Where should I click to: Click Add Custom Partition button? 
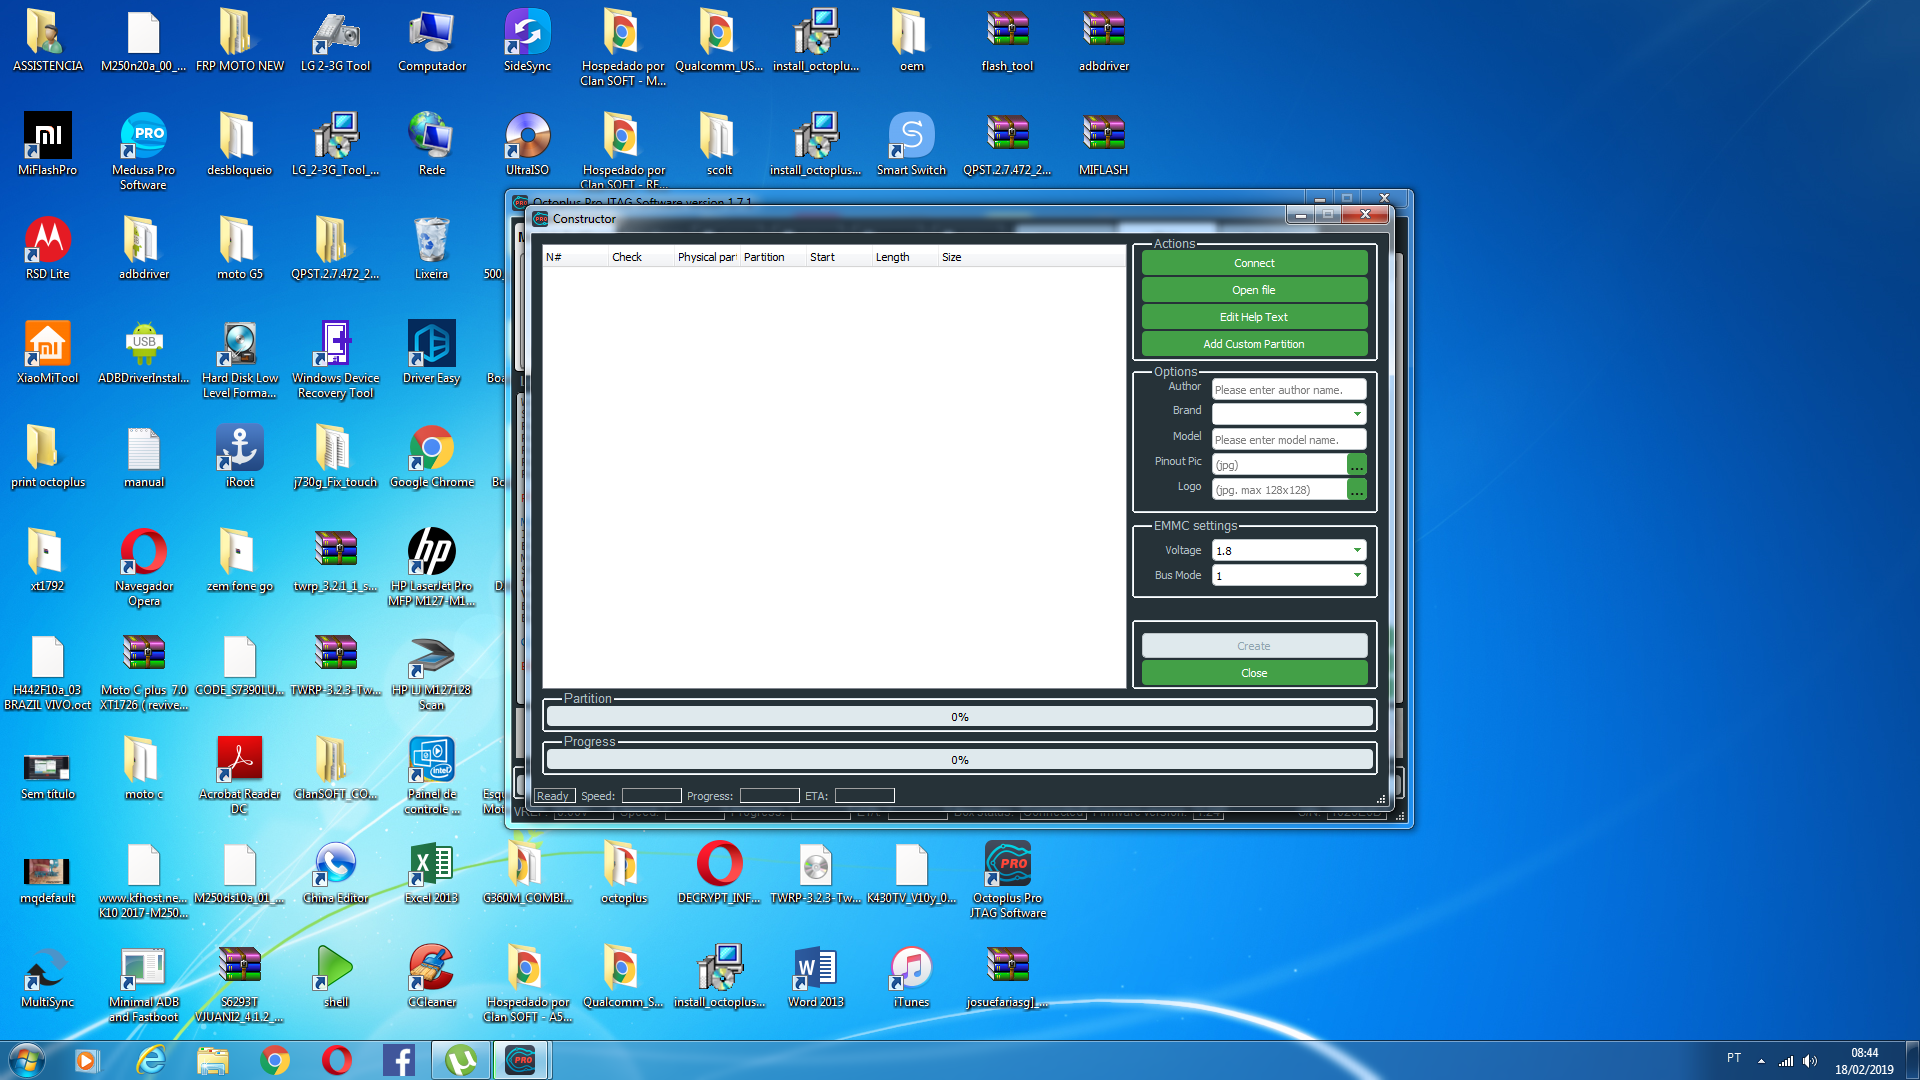click(x=1254, y=344)
